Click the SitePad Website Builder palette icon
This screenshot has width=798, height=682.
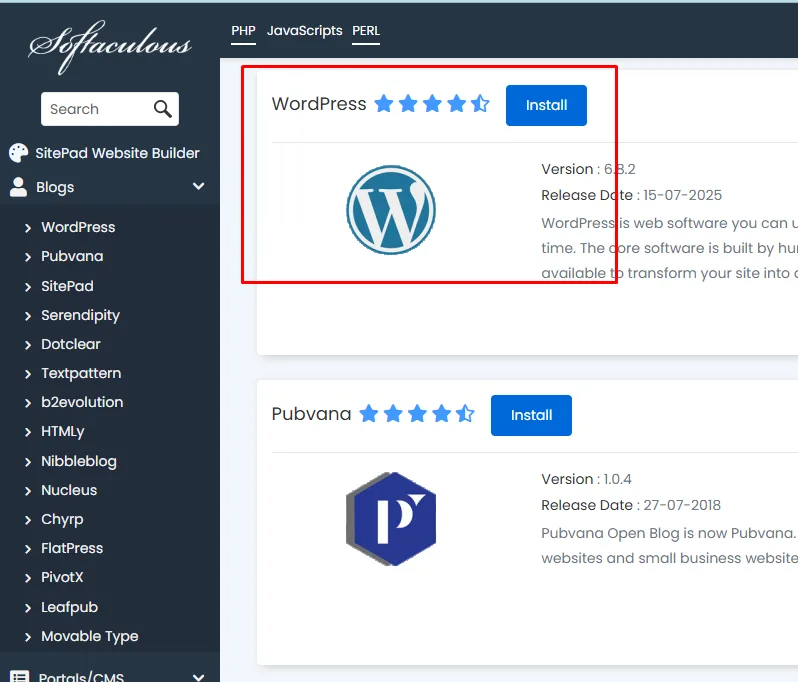[x=19, y=153]
